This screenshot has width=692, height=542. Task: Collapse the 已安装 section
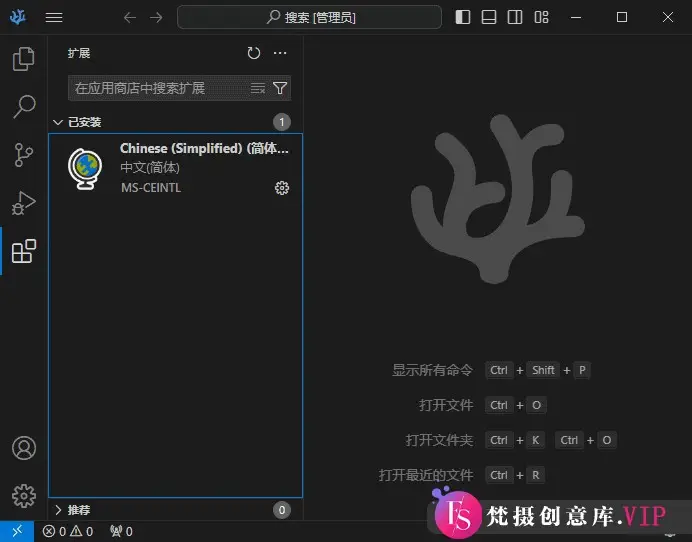(175, 122)
